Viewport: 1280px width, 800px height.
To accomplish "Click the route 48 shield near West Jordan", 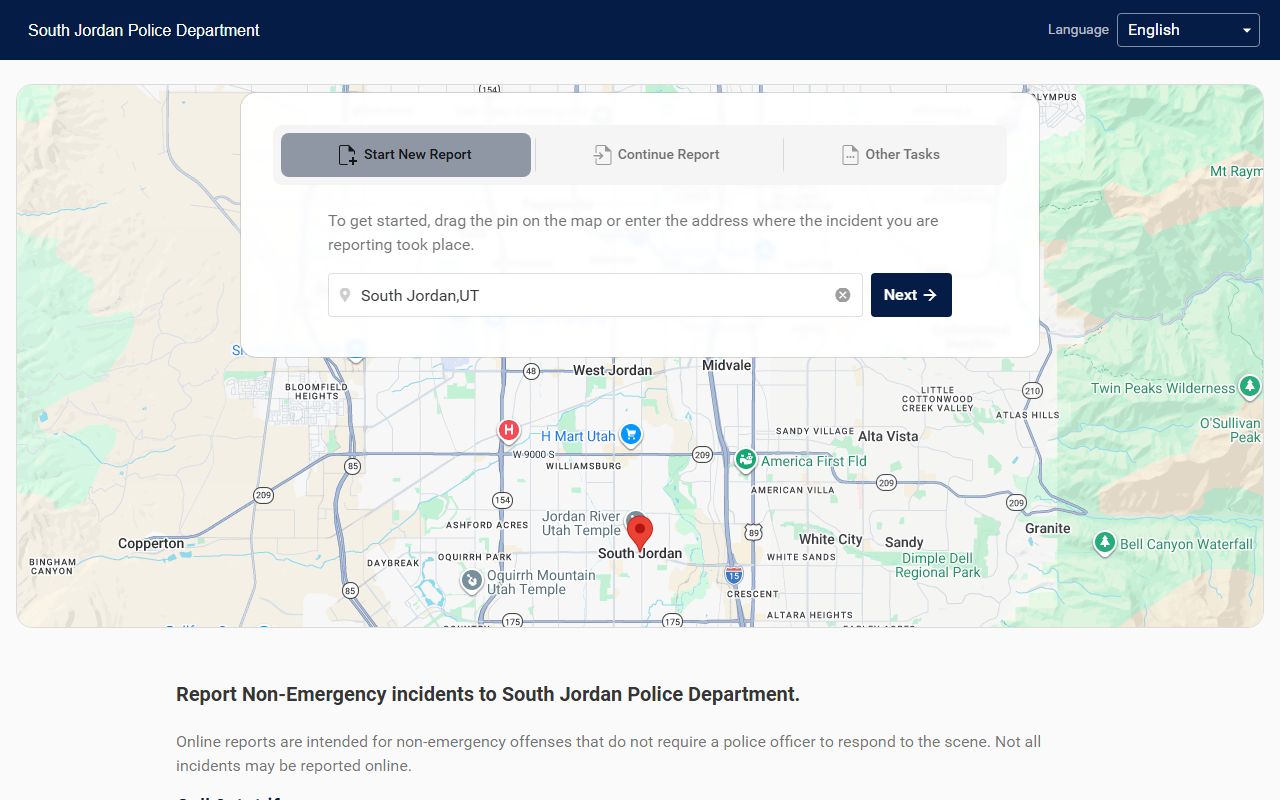I will pos(531,371).
